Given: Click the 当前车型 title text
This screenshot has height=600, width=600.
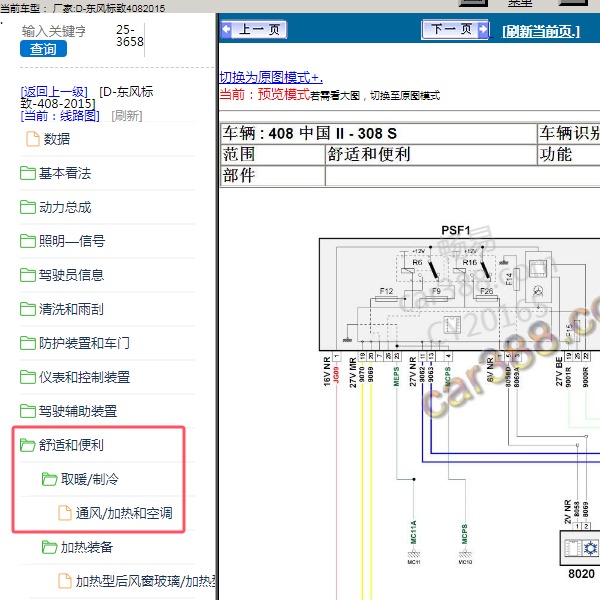Looking at the screenshot, I should pos(83,8).
